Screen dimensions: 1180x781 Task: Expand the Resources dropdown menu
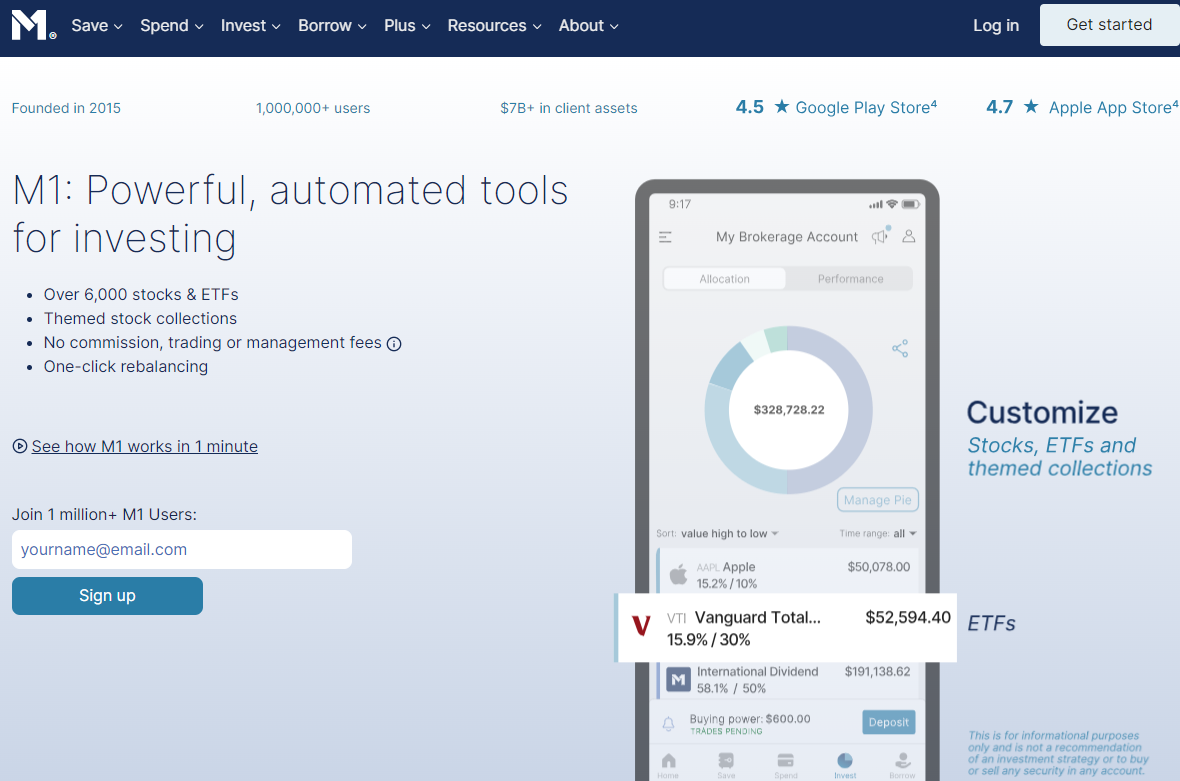(x=494, y=26)
